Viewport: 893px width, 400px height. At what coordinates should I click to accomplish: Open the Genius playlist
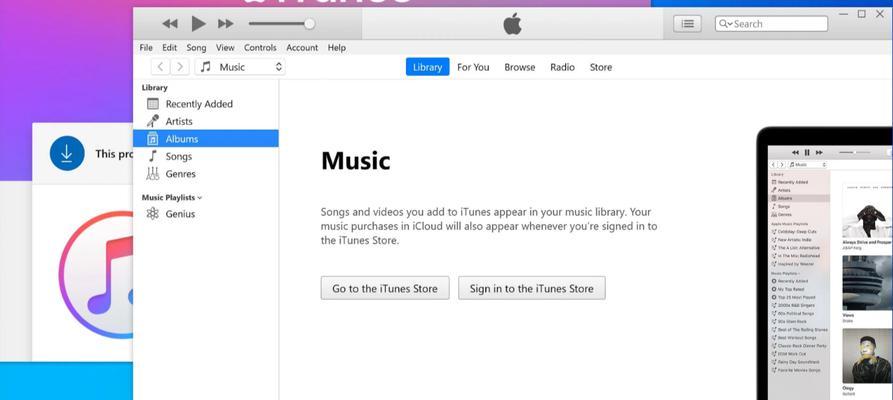pyautogui.click(x=206, y=214)
